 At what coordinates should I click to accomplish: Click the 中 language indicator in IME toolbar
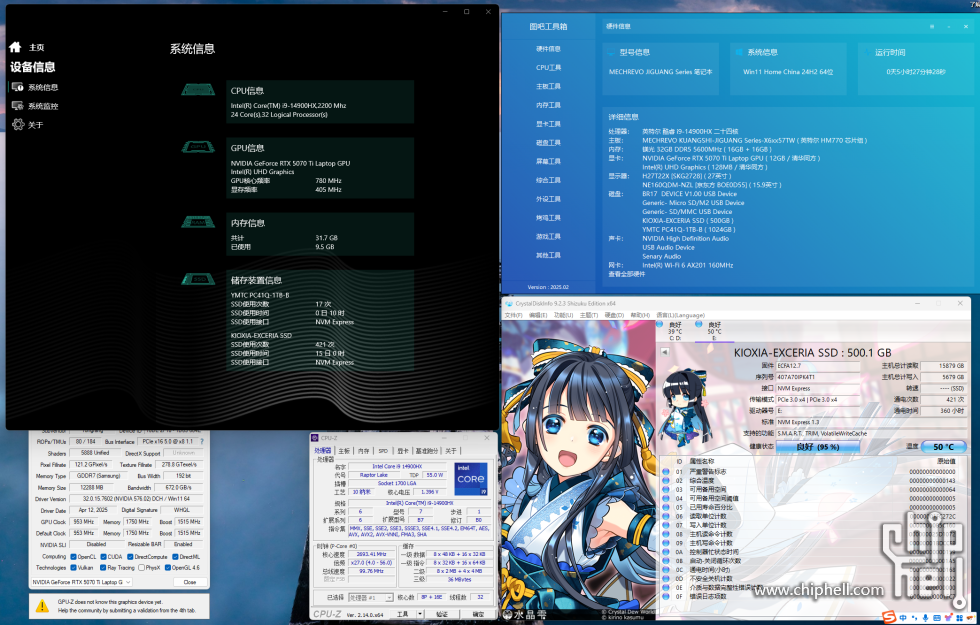(x=903, y=618)
